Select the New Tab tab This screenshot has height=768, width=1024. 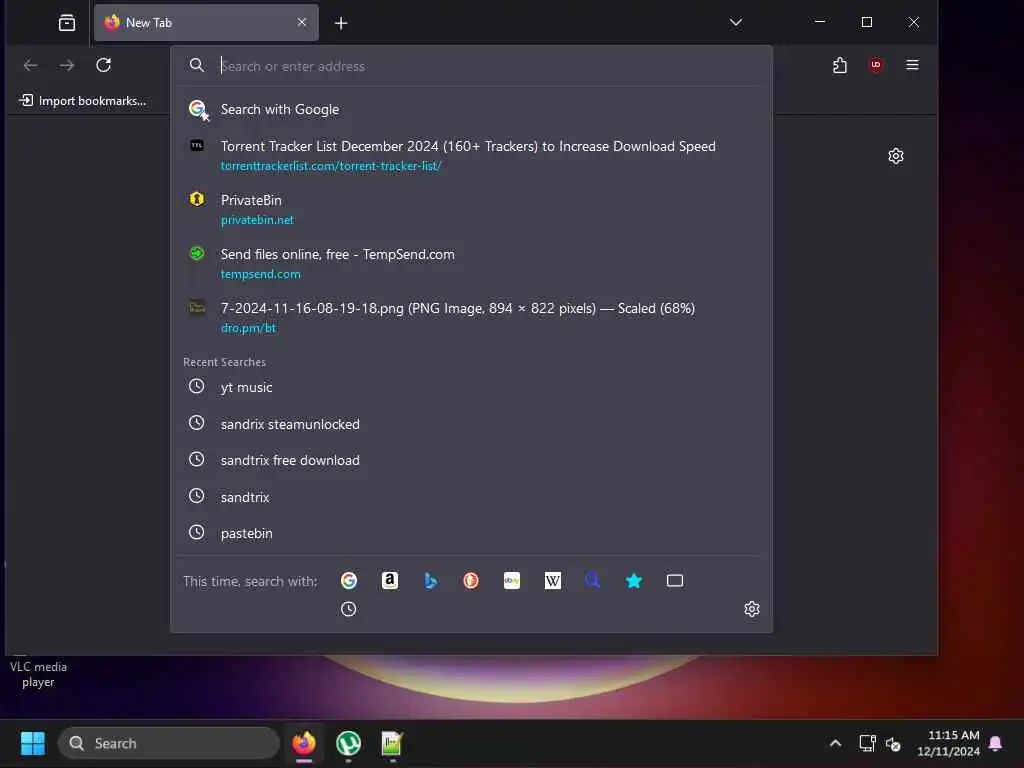206,23
